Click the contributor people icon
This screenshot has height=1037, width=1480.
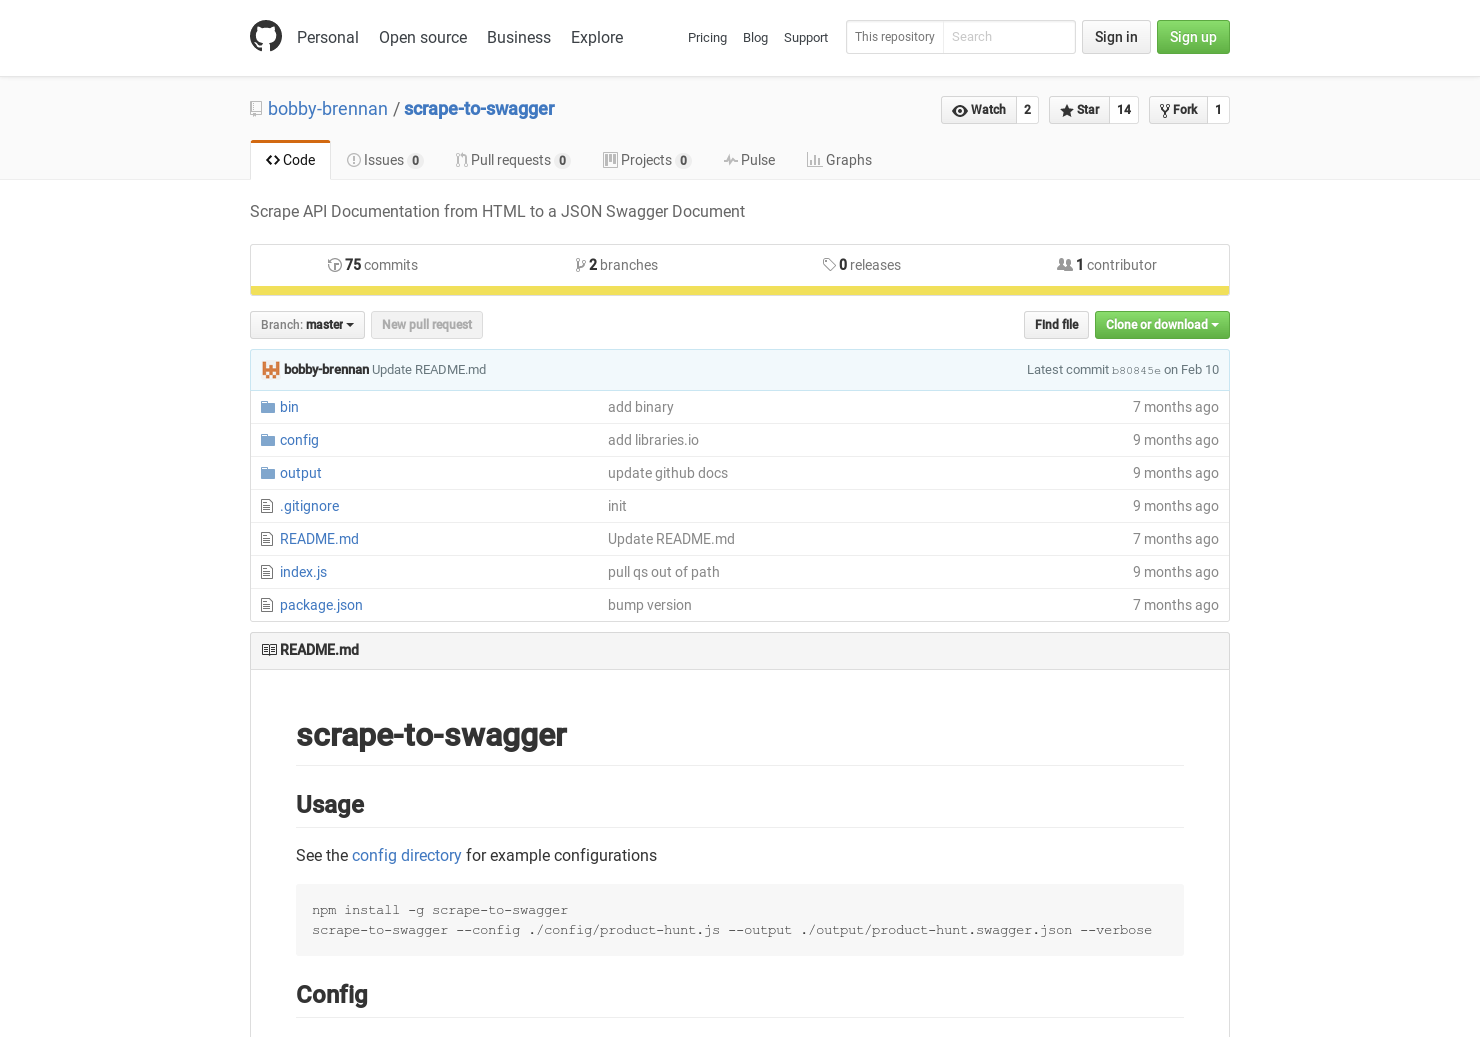click(1065, 265)
